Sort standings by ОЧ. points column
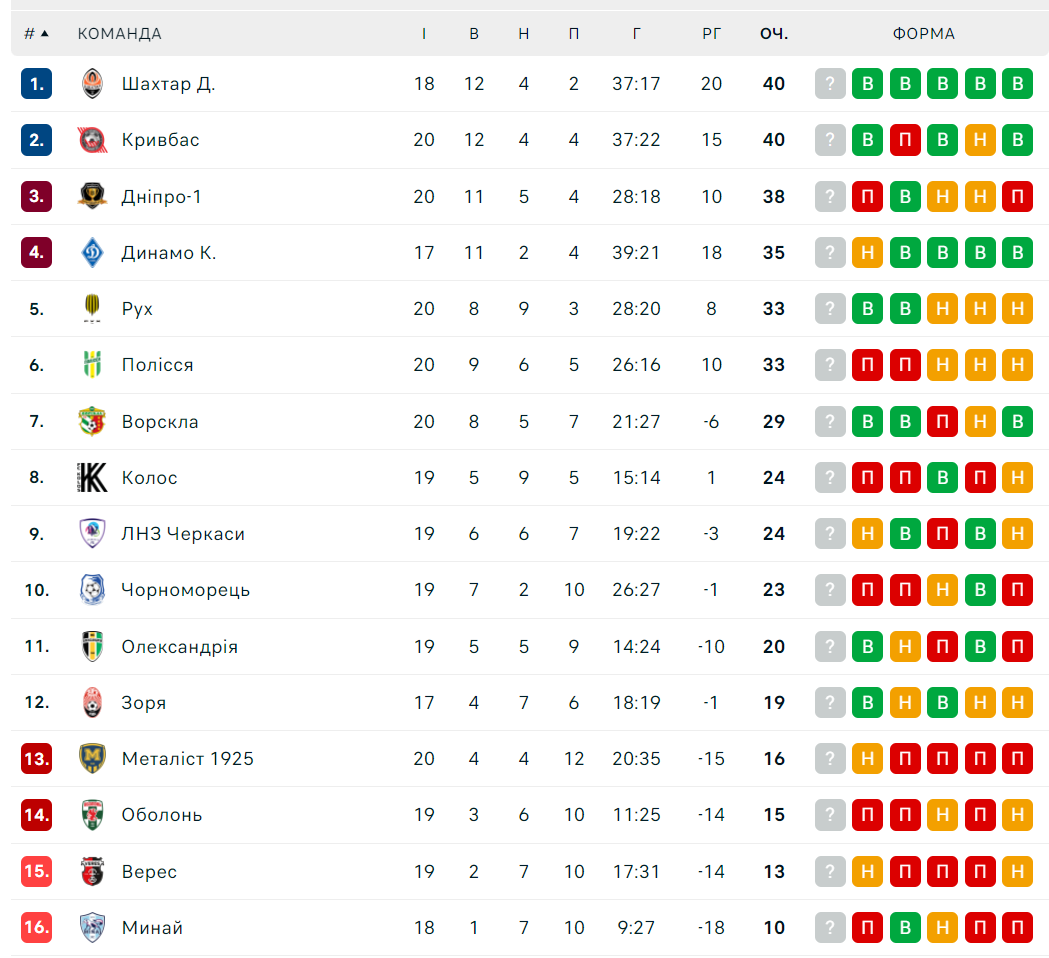The width and height of the screenshot is (1049, 958). [774, 33]
